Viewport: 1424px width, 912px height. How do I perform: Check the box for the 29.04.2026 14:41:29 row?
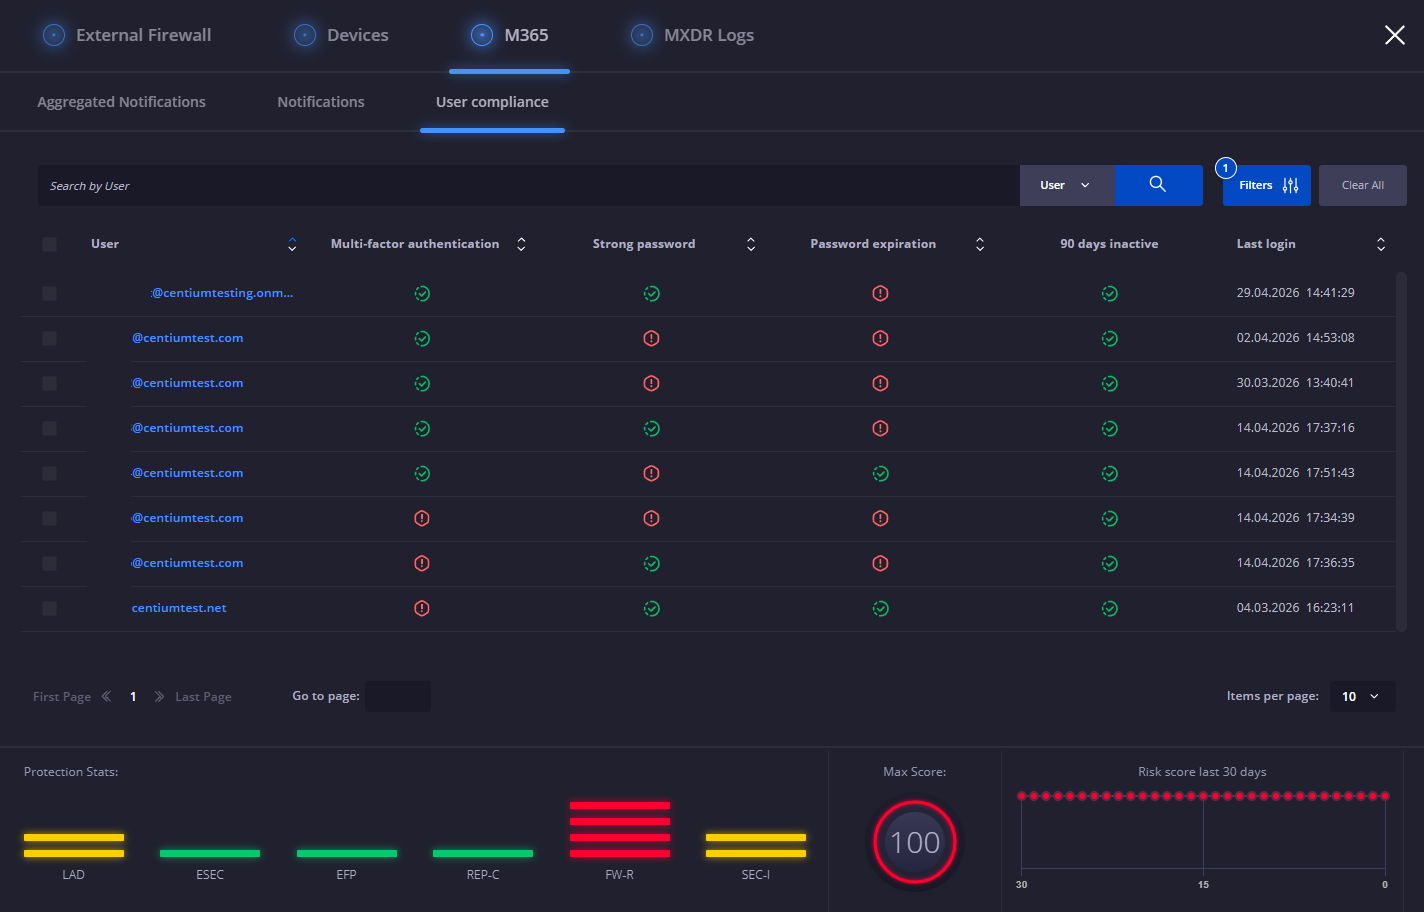49,293
